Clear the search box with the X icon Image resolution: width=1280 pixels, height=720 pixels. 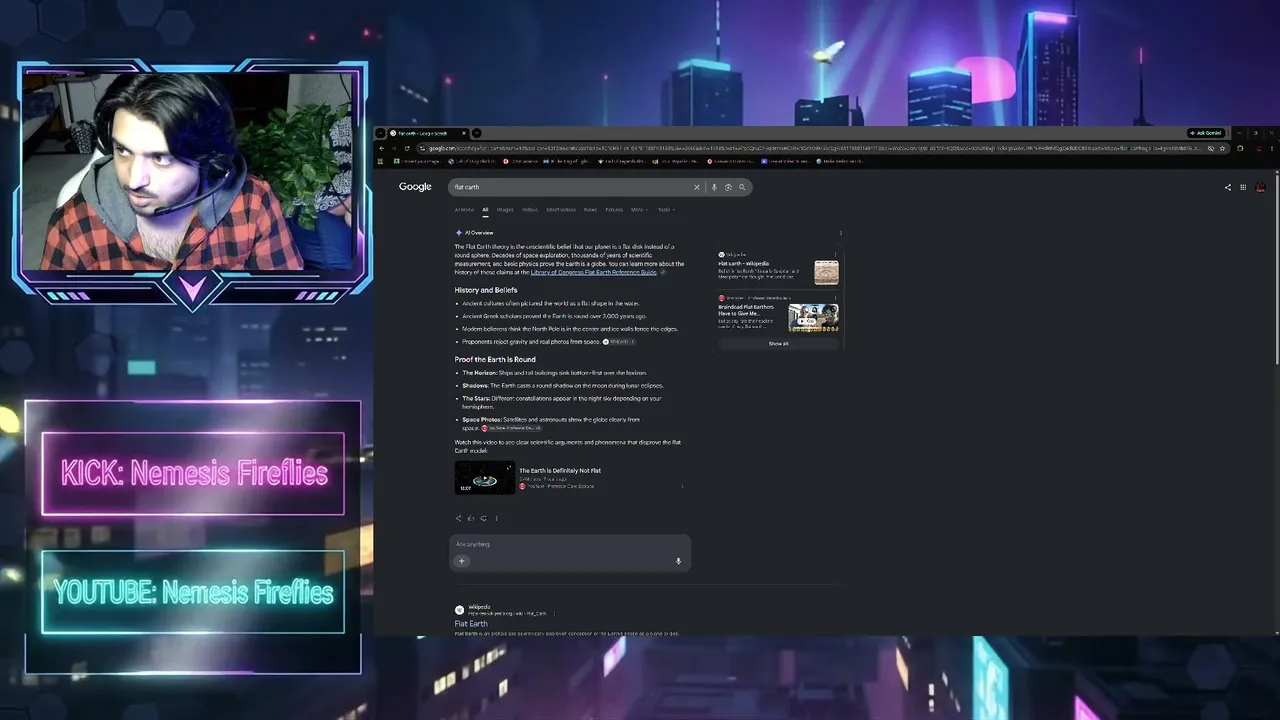tap(697, 187)
